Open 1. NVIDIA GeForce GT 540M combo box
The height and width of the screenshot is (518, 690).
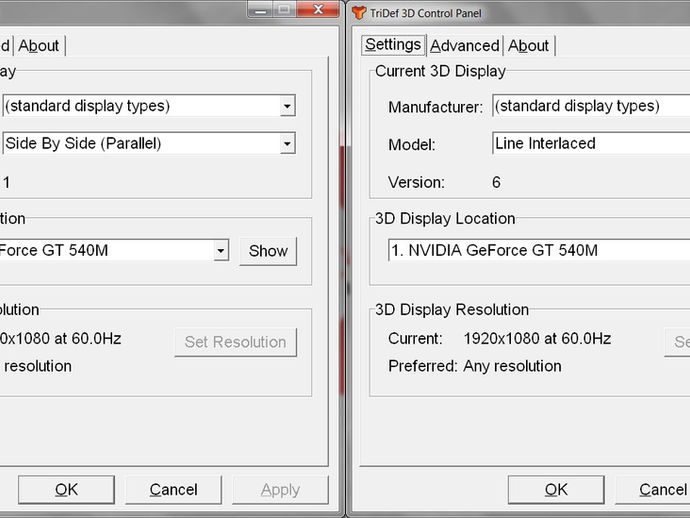click(x=539, y=250)
